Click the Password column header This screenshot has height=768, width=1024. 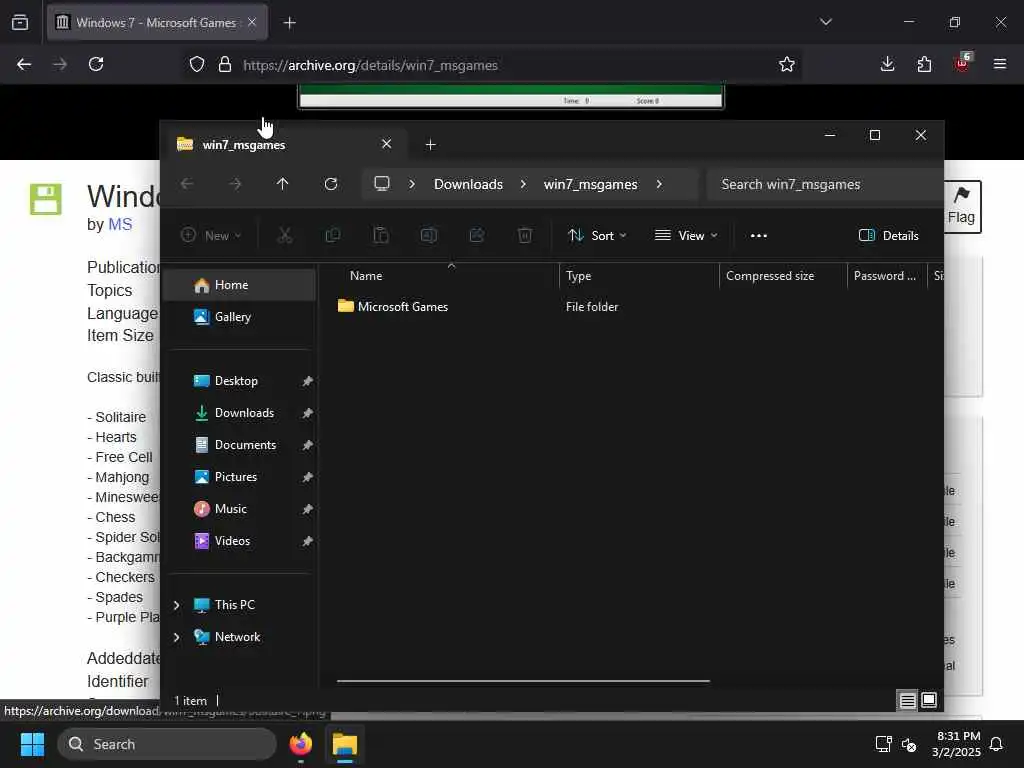click(886, 276)
